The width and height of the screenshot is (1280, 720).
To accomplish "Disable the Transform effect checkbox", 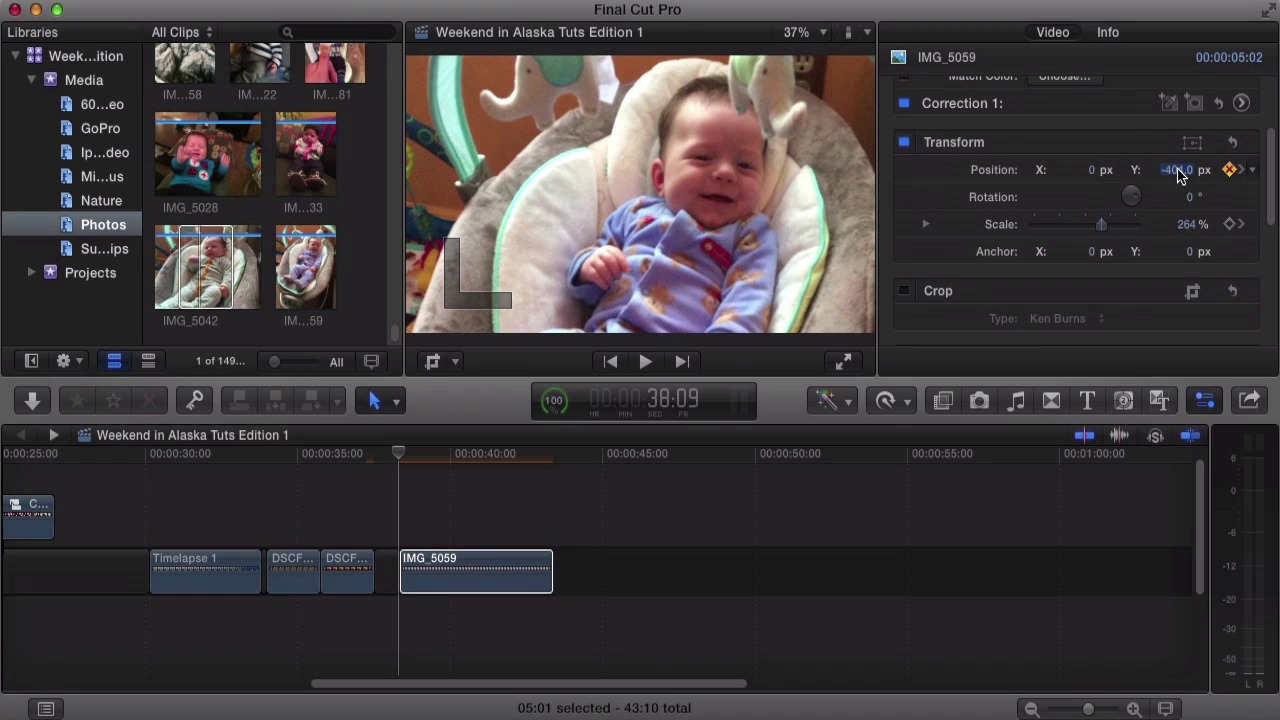I will tap(904, 142).
